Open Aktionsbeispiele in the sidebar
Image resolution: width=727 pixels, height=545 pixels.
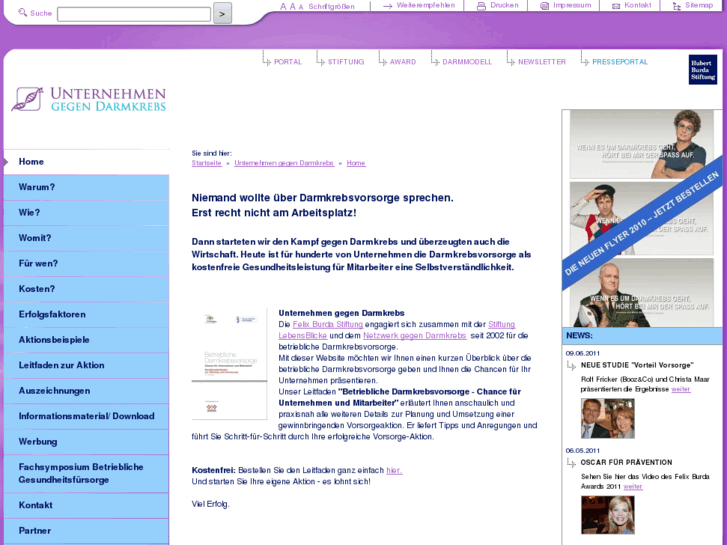pyautogui.click(x=86, y=340)
